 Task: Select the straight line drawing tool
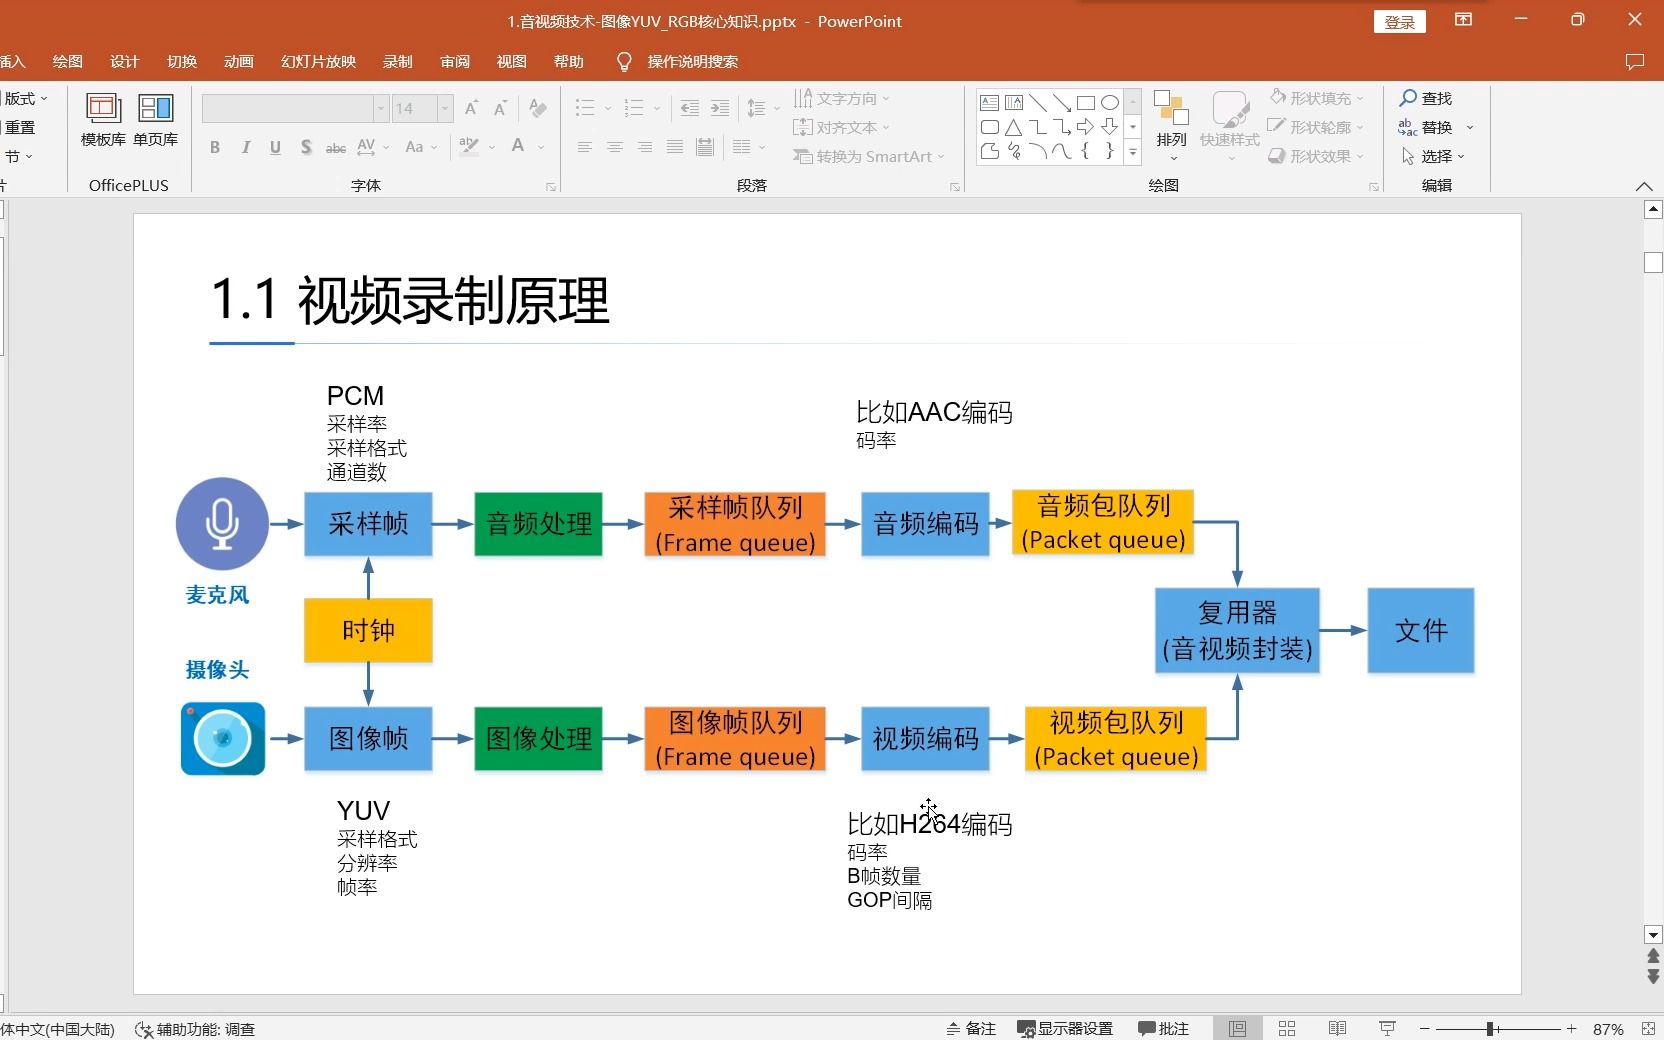point(1038,102)
